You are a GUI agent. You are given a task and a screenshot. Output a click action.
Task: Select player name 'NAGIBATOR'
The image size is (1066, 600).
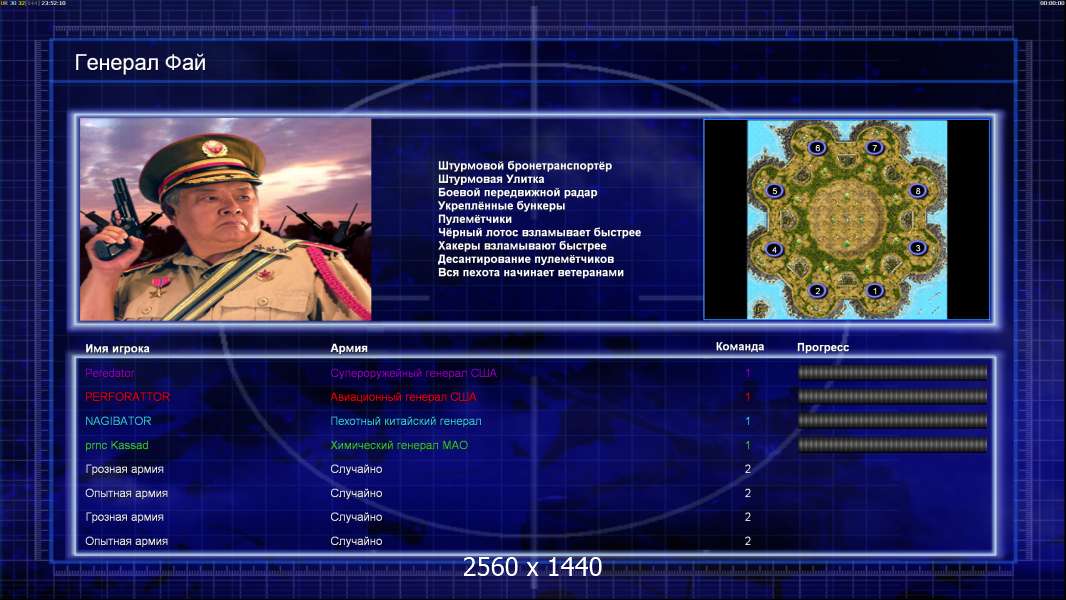[118, 421]
